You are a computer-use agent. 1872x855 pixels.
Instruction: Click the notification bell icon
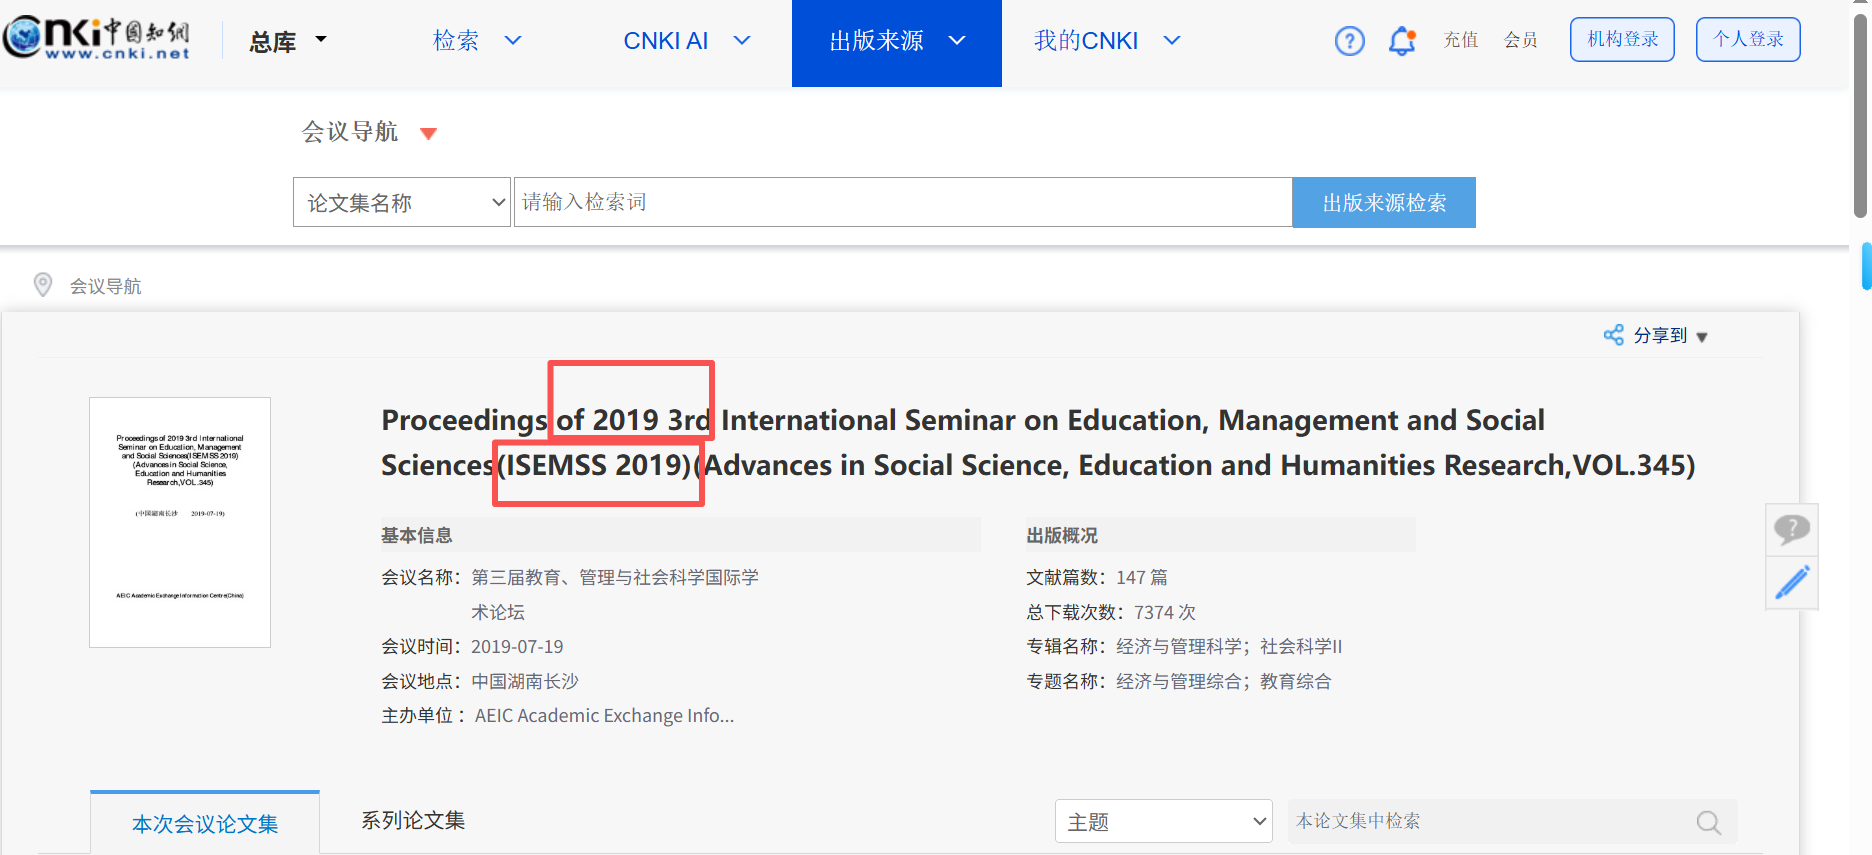click(1402, 41)
